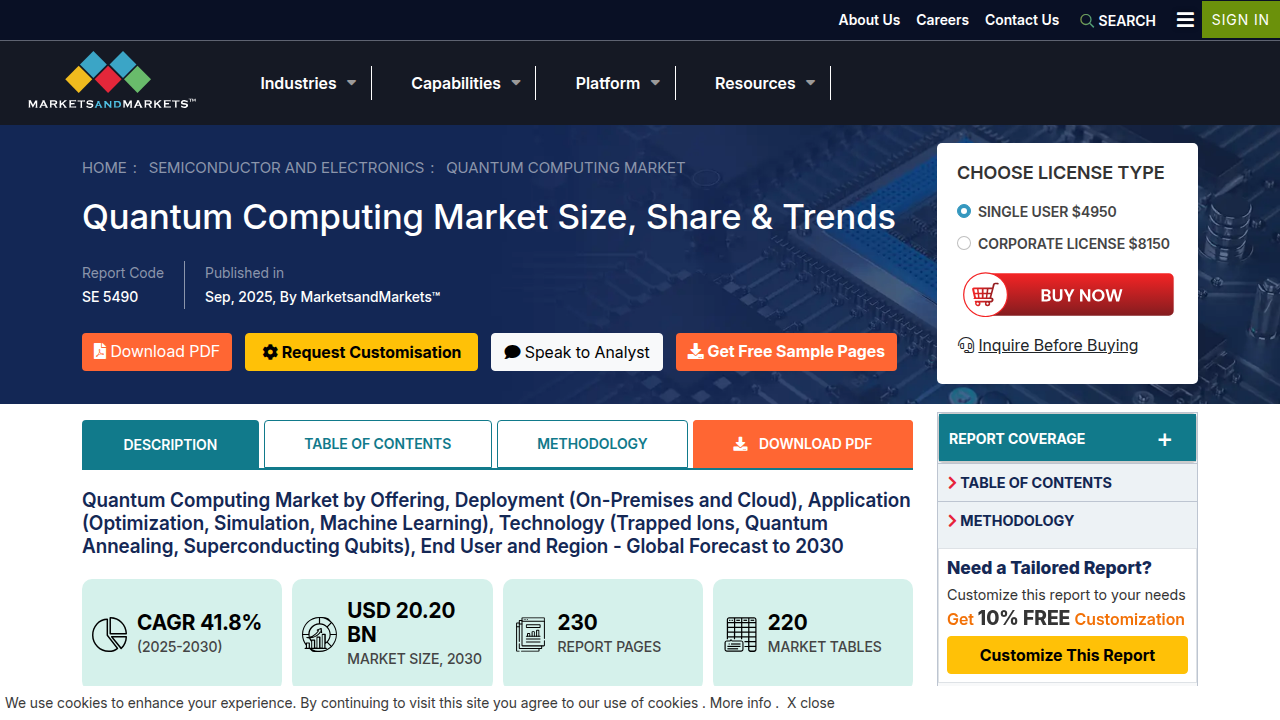Open Inquire Before Buying link
This screenshot has width=1280, height=720.
(x=1058, y=345)
